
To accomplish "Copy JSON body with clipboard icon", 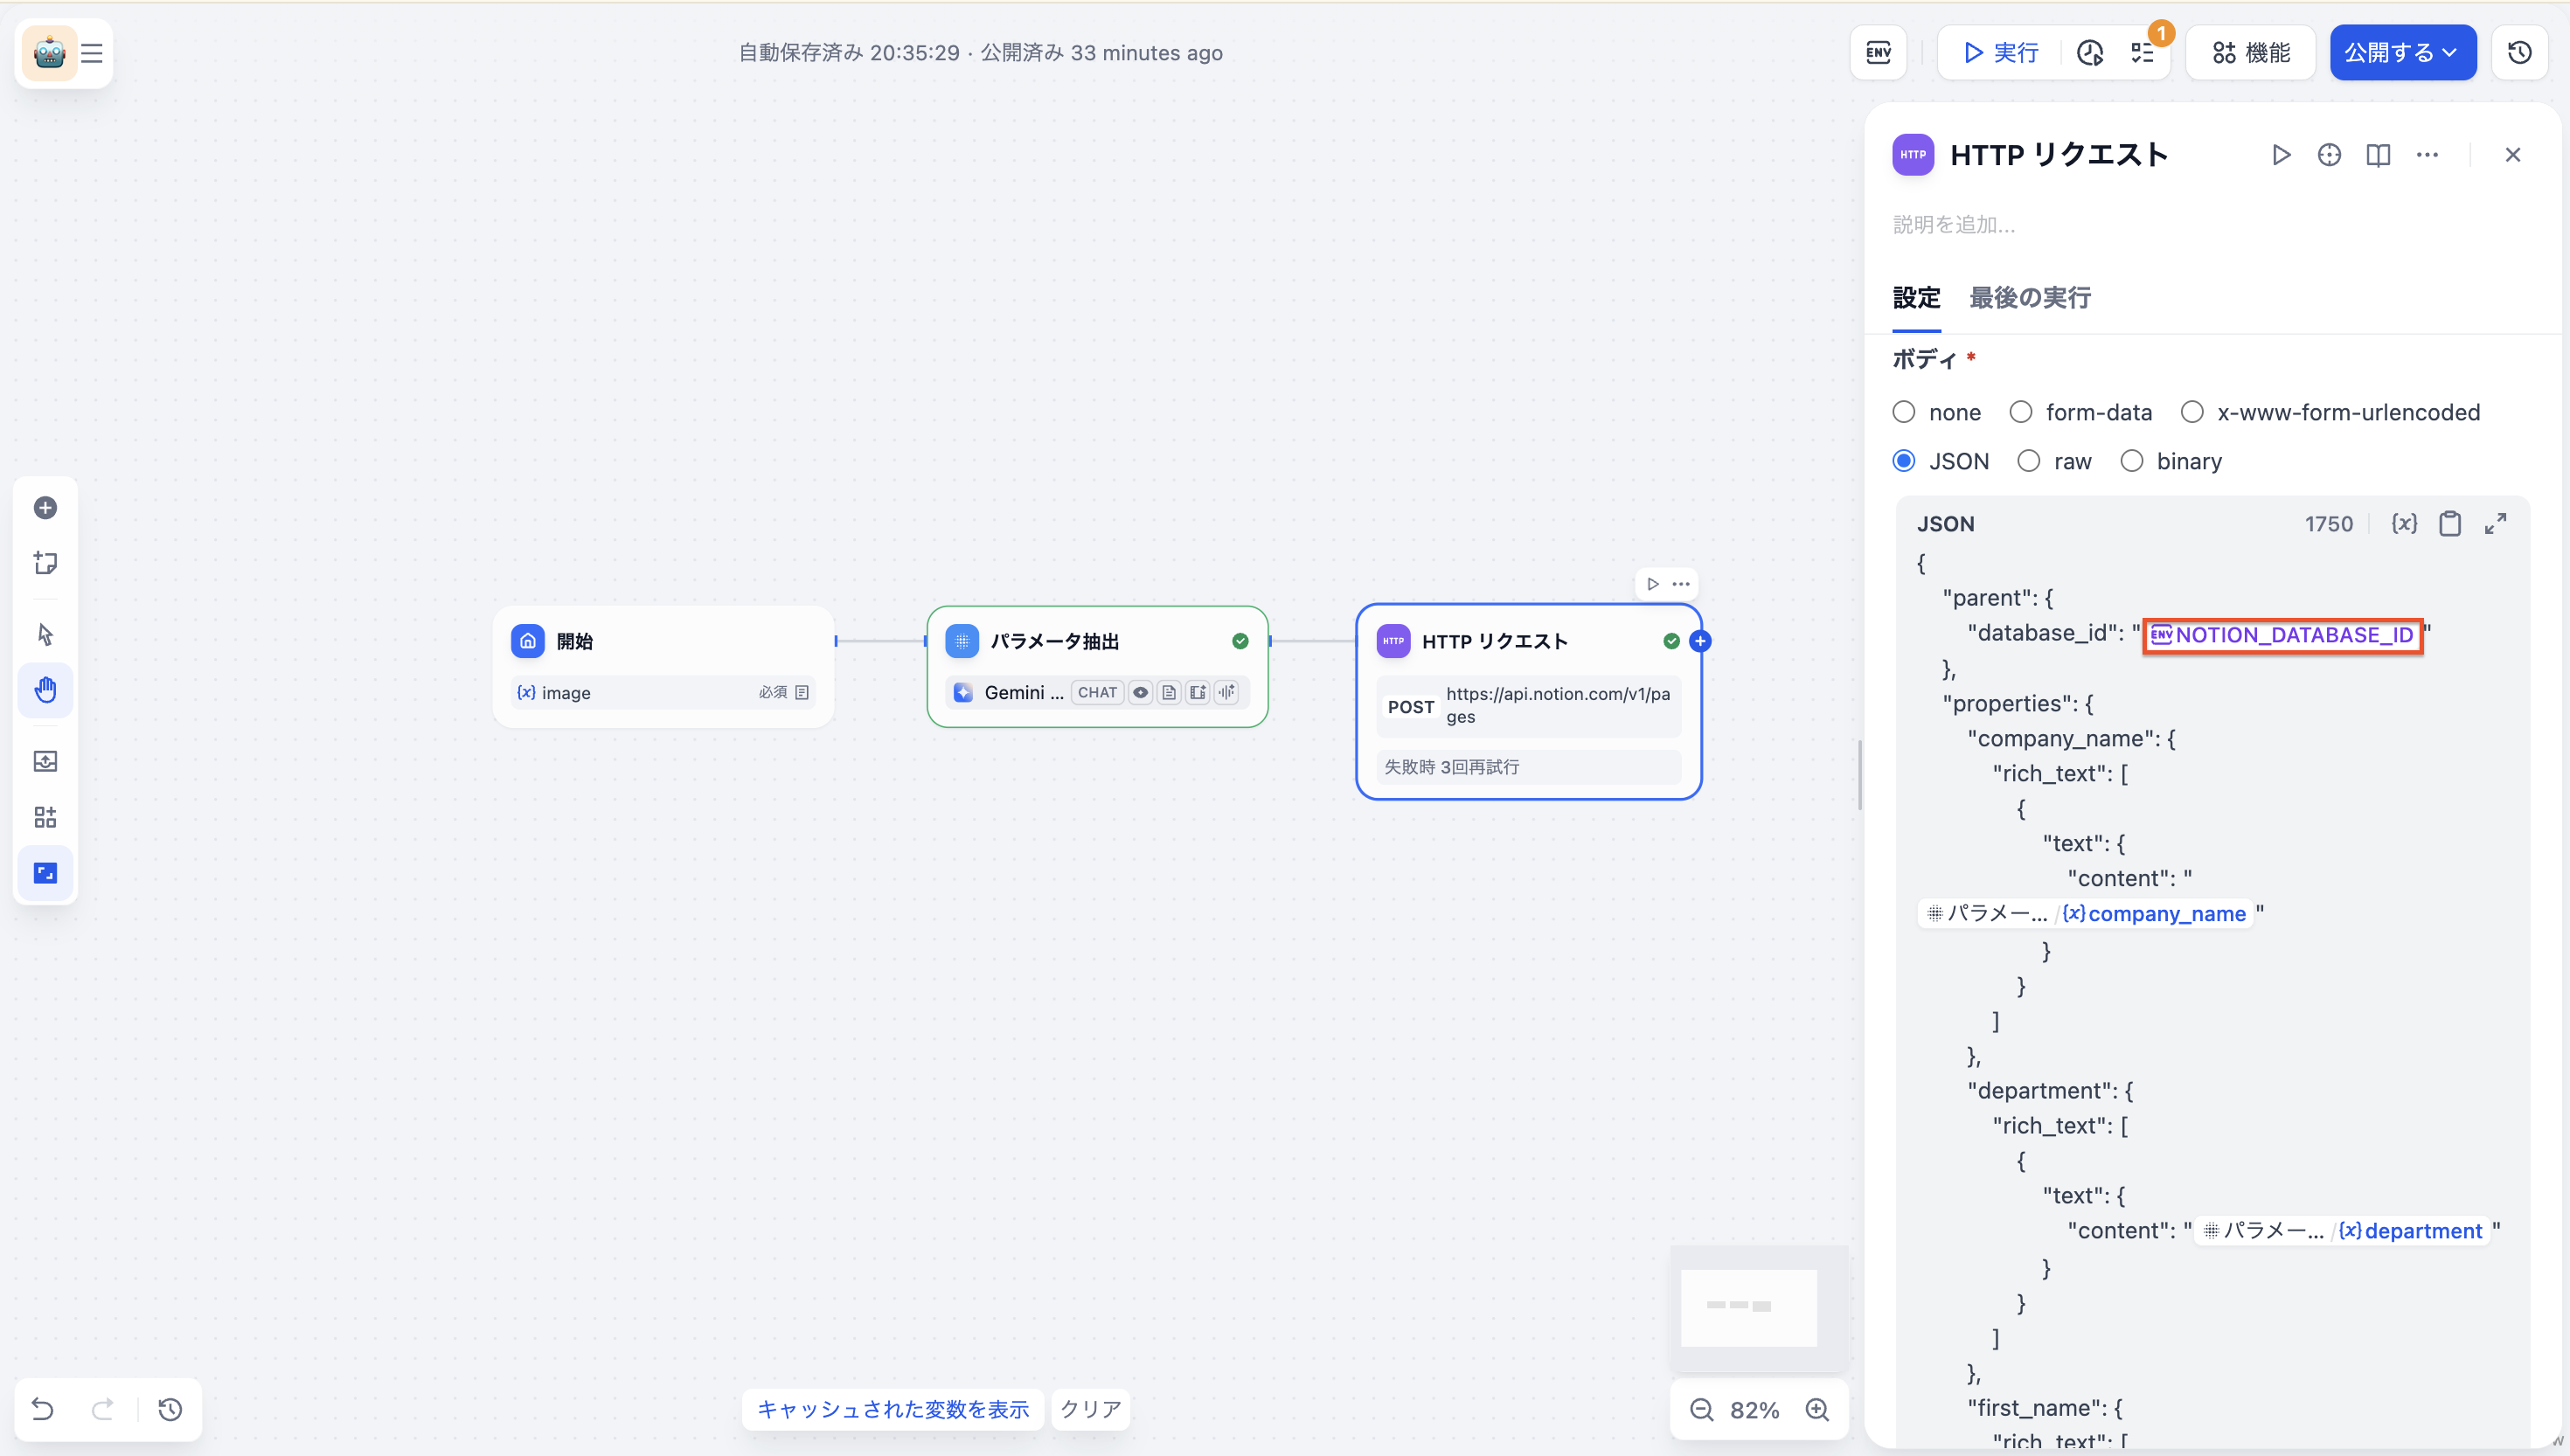I will pyautogui.click(x=2450, y=524).
